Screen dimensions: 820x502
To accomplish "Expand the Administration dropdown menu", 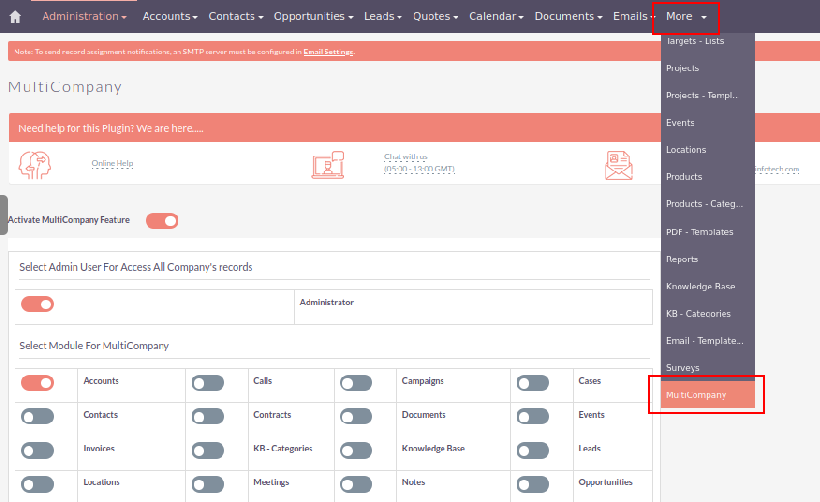I will [84, 17].
